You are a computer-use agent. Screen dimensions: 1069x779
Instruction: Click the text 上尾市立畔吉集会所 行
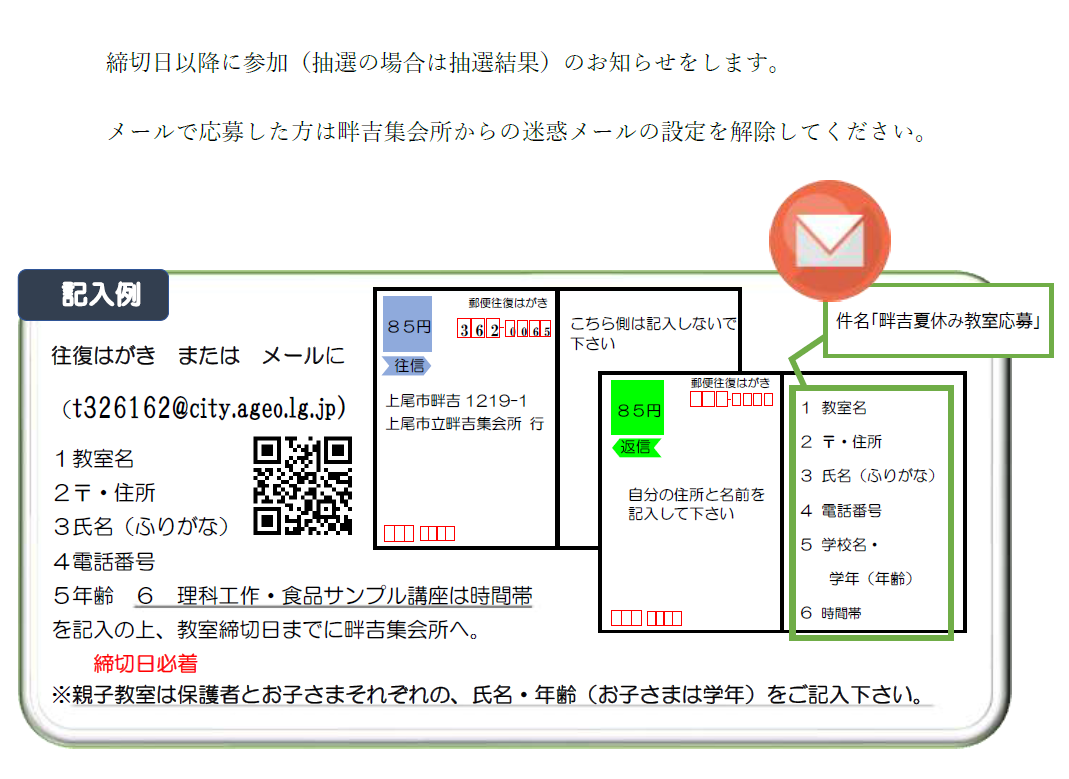click(465, 424)
